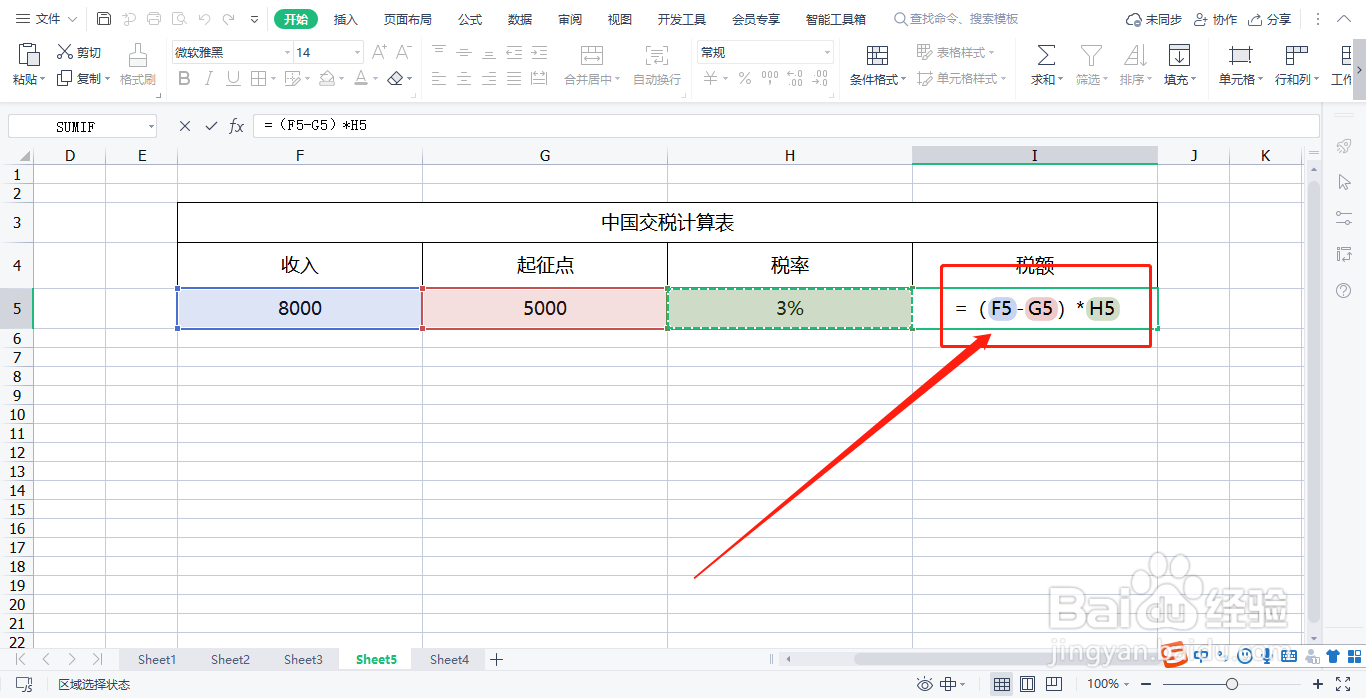
Task: Open the font size dropdown
Action: (x=355, y=51)
